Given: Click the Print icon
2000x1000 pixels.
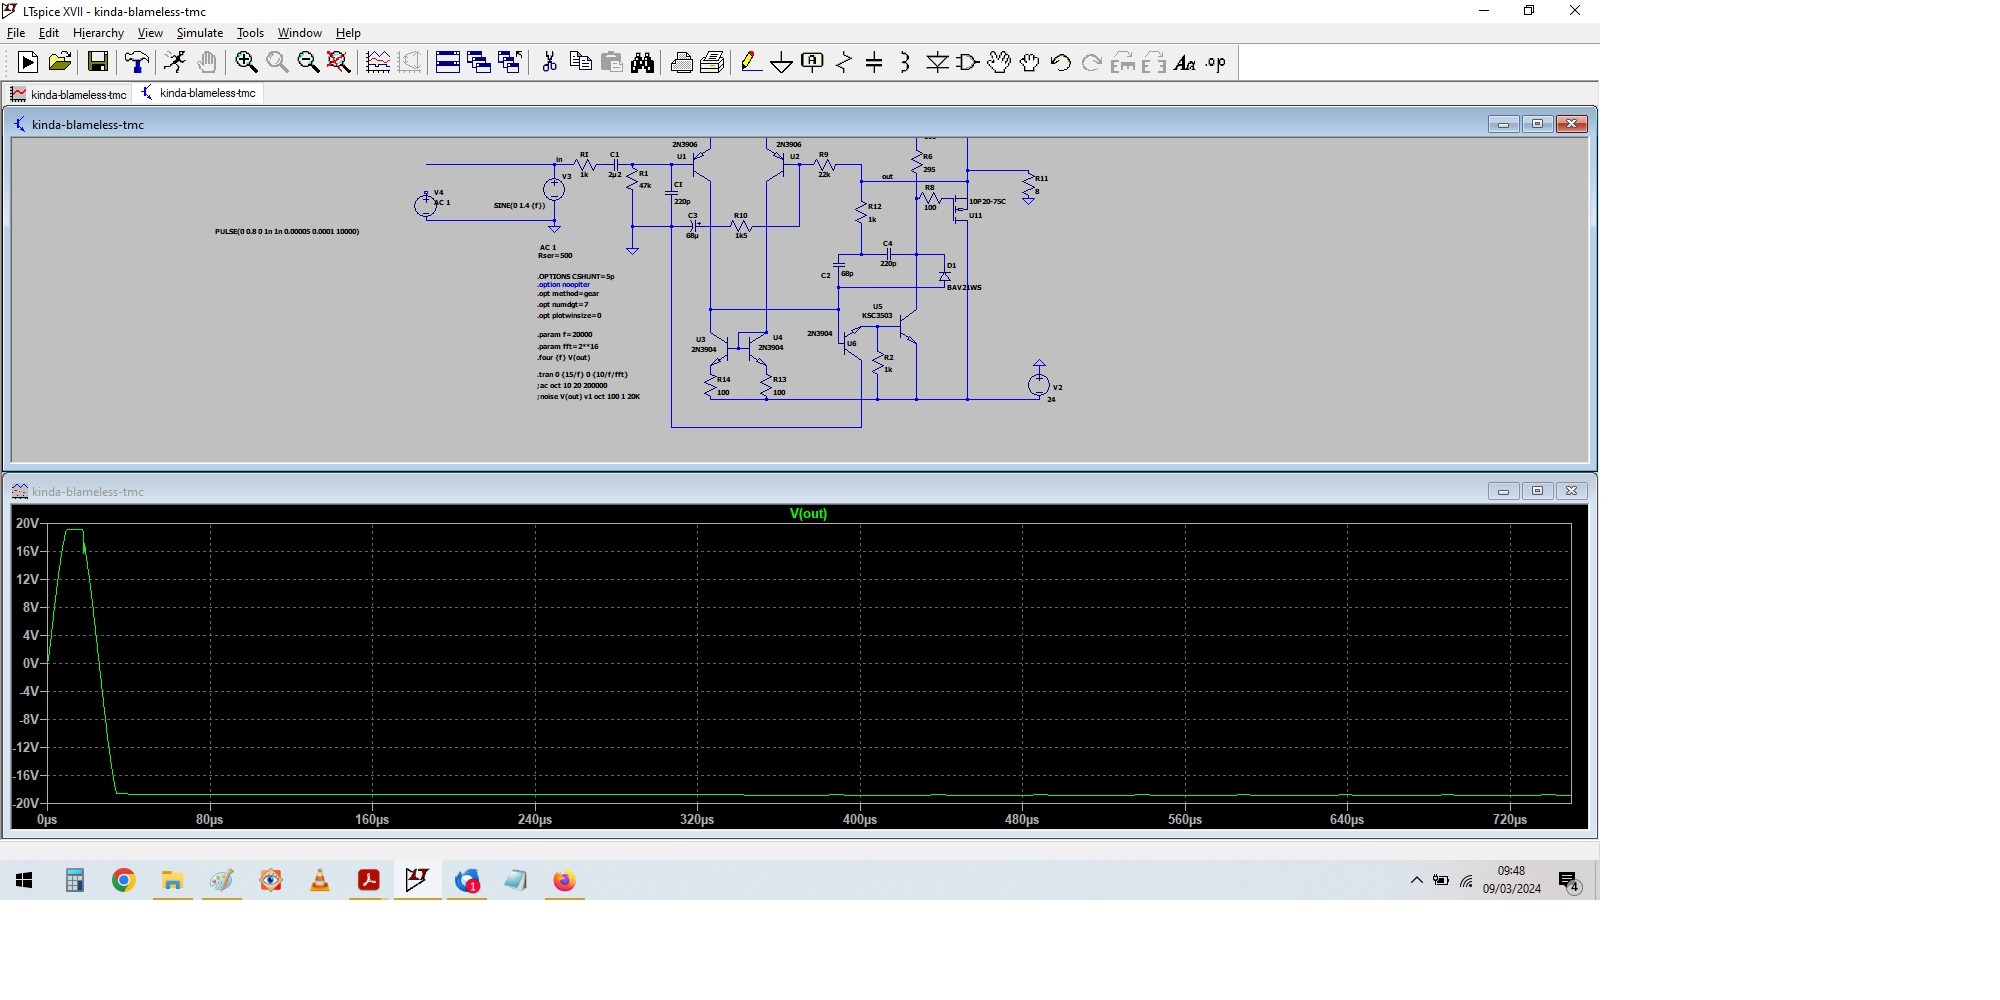Looking at the screenshot, I should pyautogui.click(x=682, y=63).
